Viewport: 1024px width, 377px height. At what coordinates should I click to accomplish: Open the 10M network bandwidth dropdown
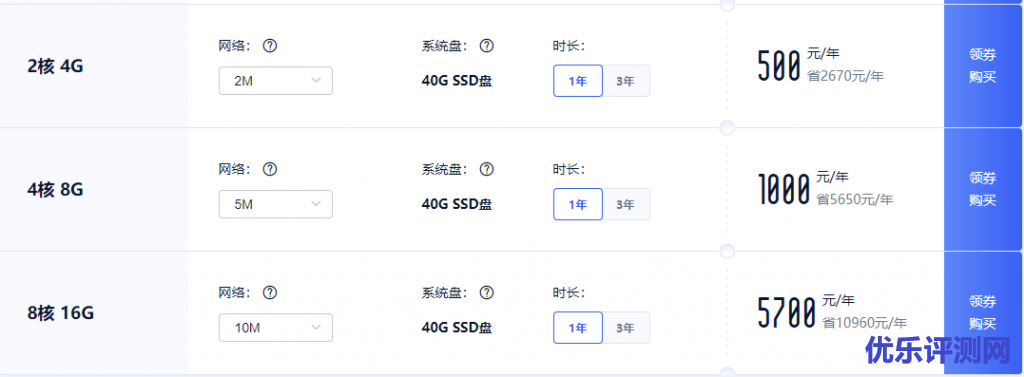tap(276, 328)
